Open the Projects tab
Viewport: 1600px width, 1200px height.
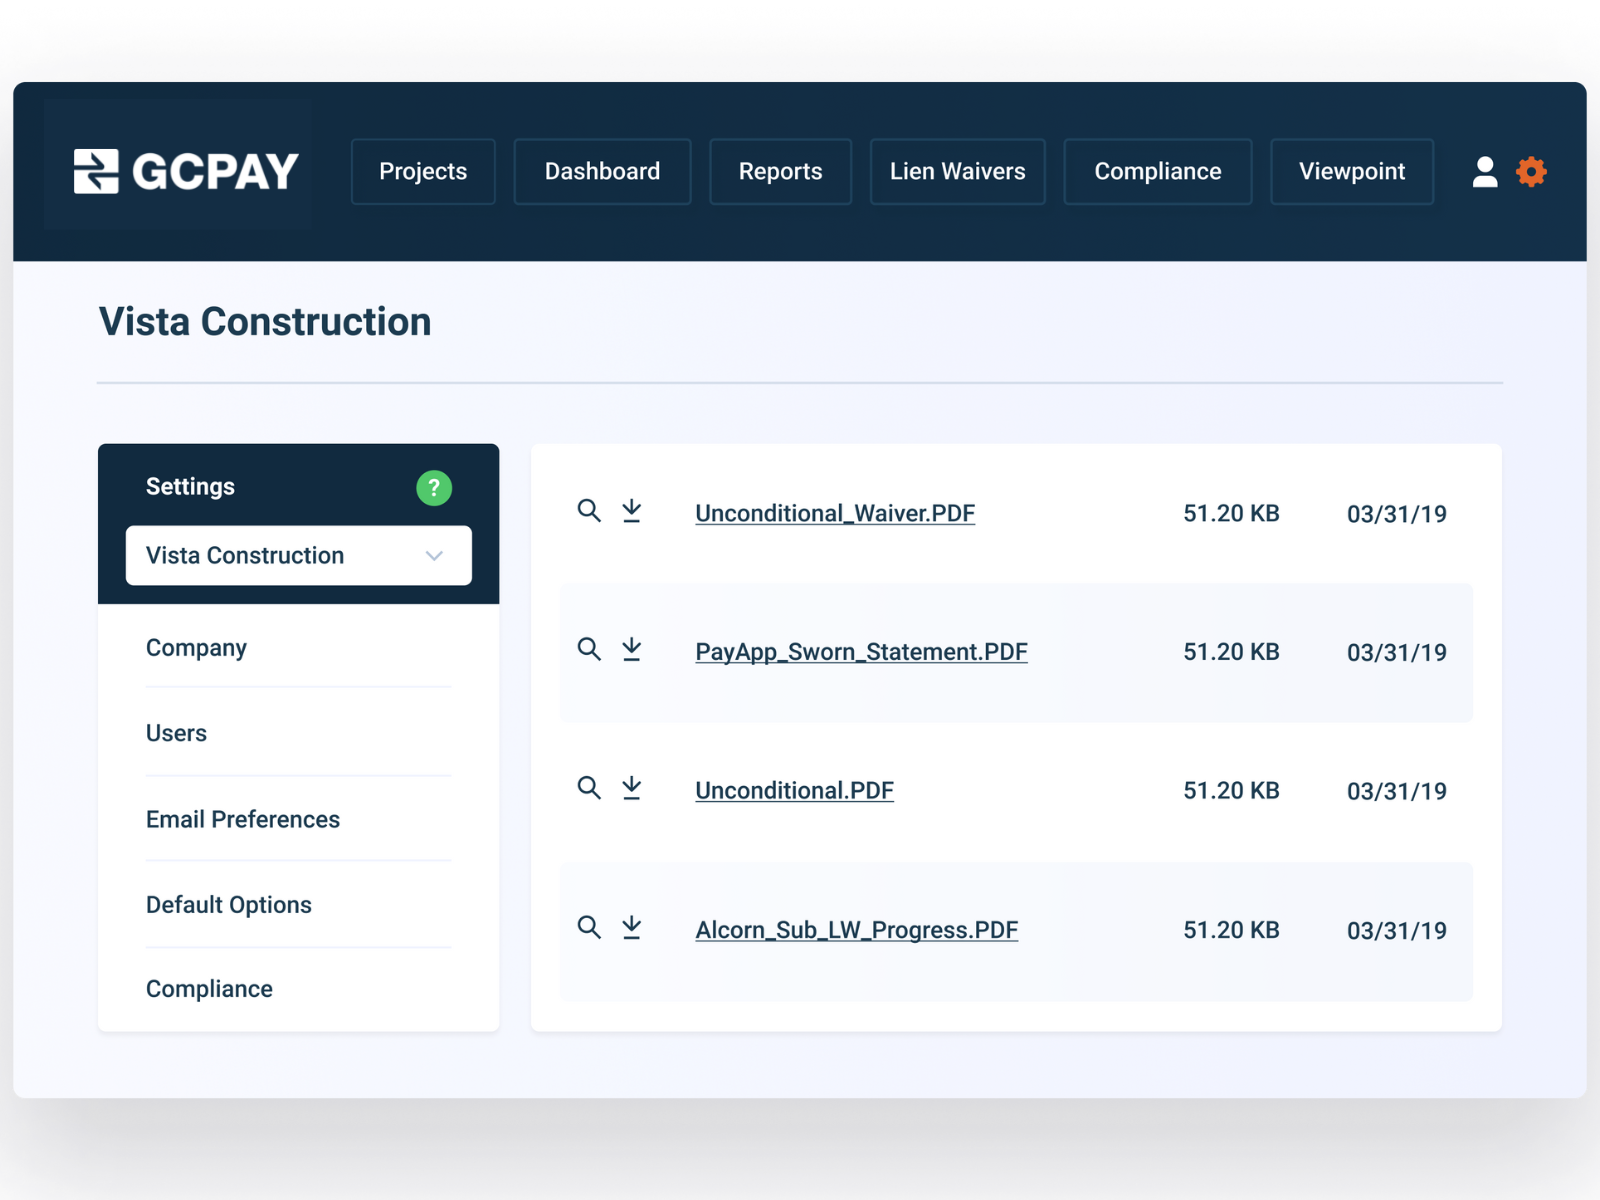click(423, 172)
